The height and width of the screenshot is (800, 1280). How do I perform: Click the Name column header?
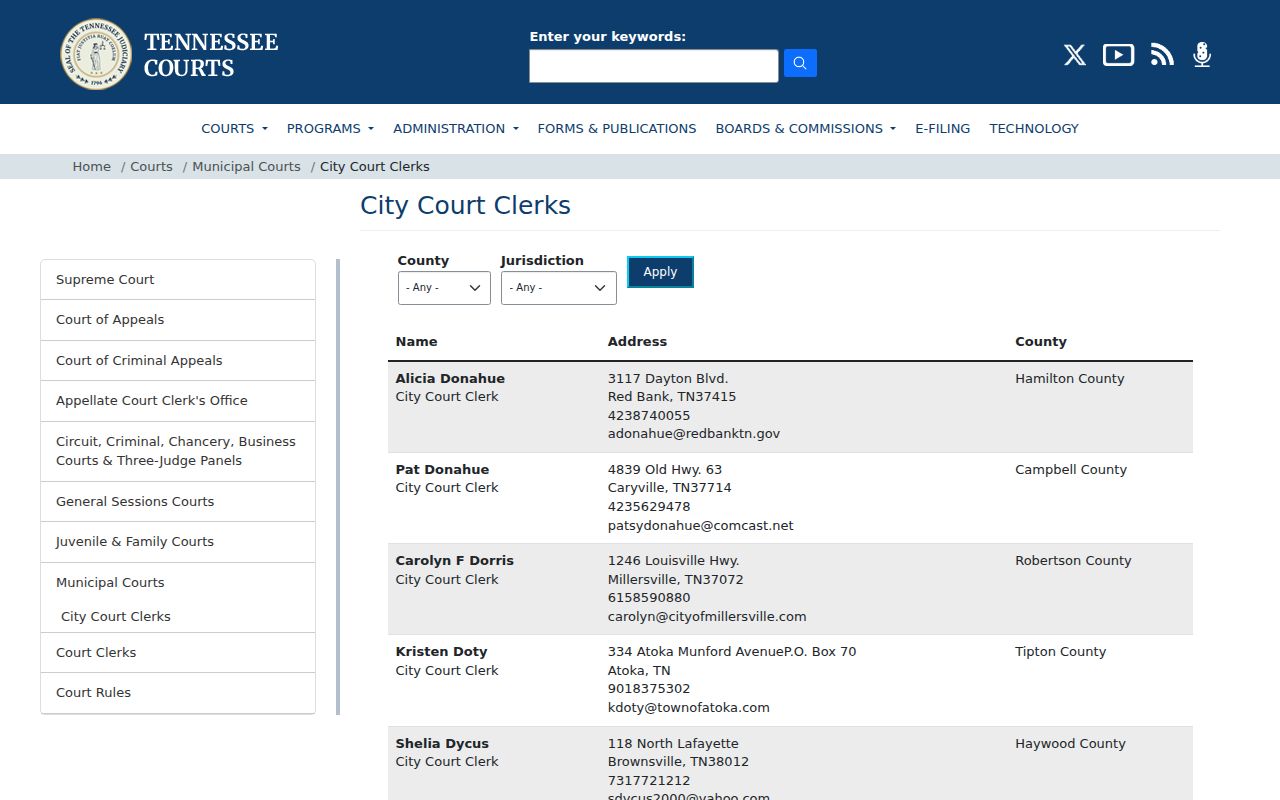(x=417, y=342)
